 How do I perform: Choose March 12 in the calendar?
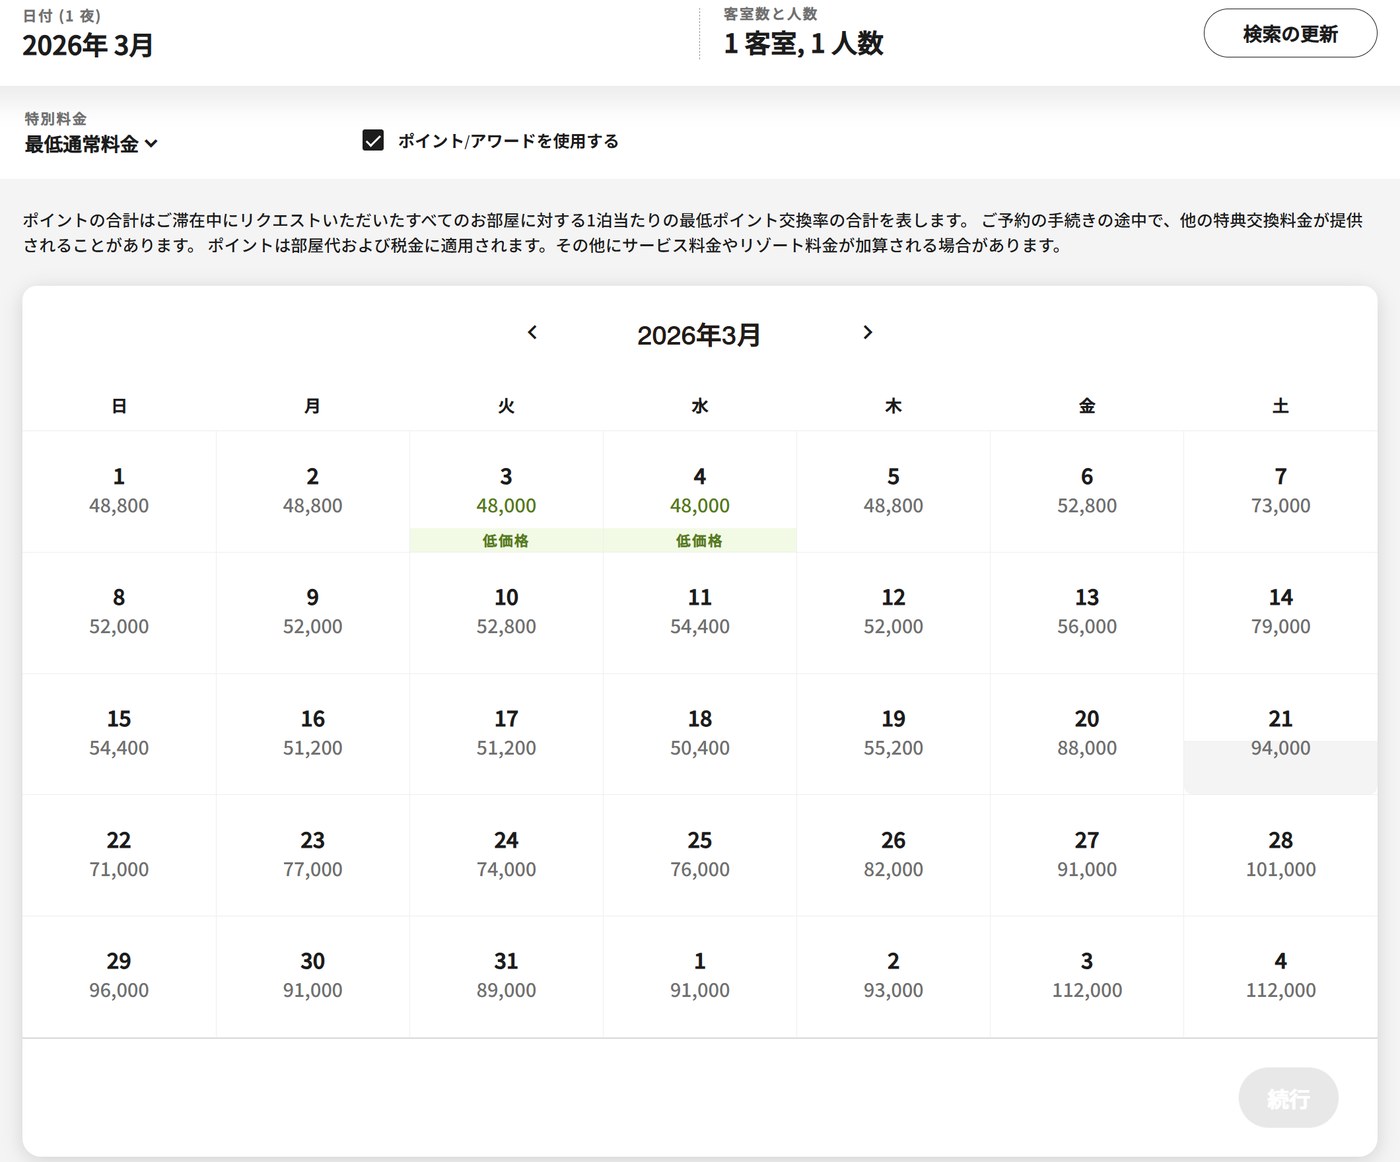pos(893,613)
